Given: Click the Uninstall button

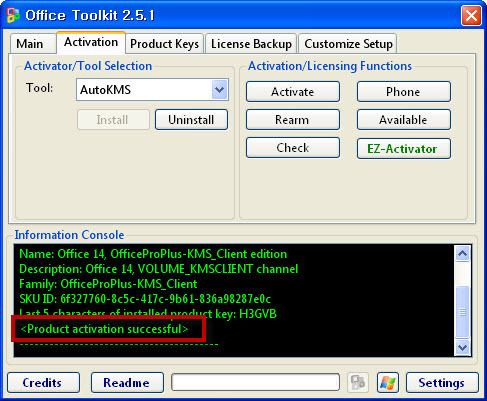Looking at the screenshot, I should point(191,120).
